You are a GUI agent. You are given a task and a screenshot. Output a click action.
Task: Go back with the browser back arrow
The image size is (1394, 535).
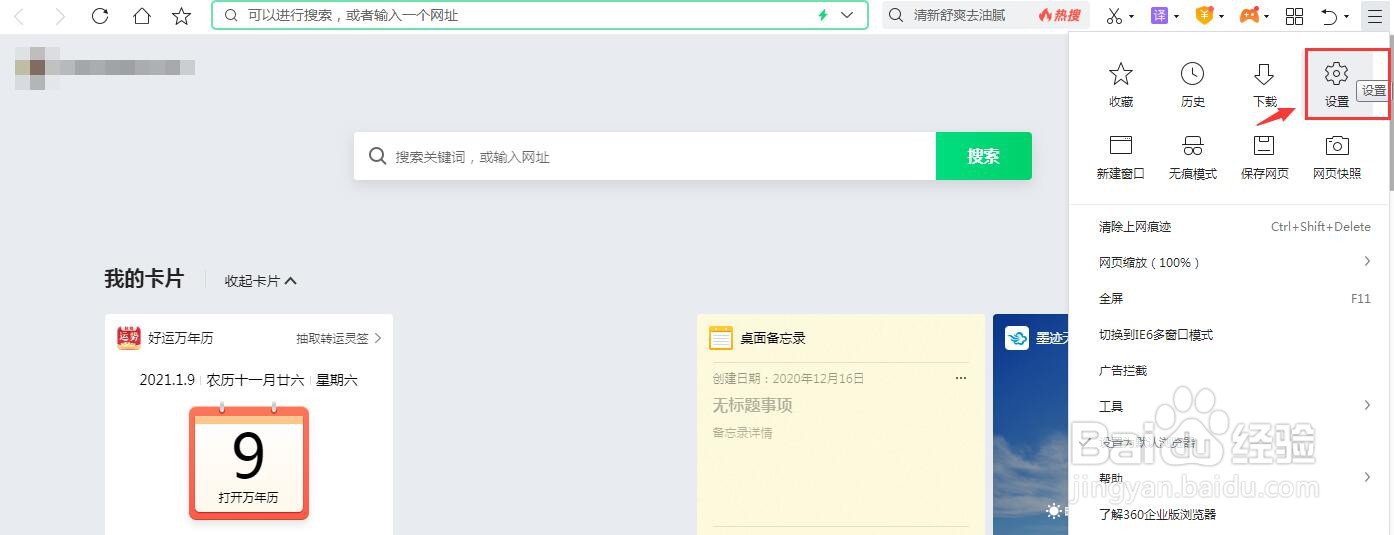click(20, 16)
